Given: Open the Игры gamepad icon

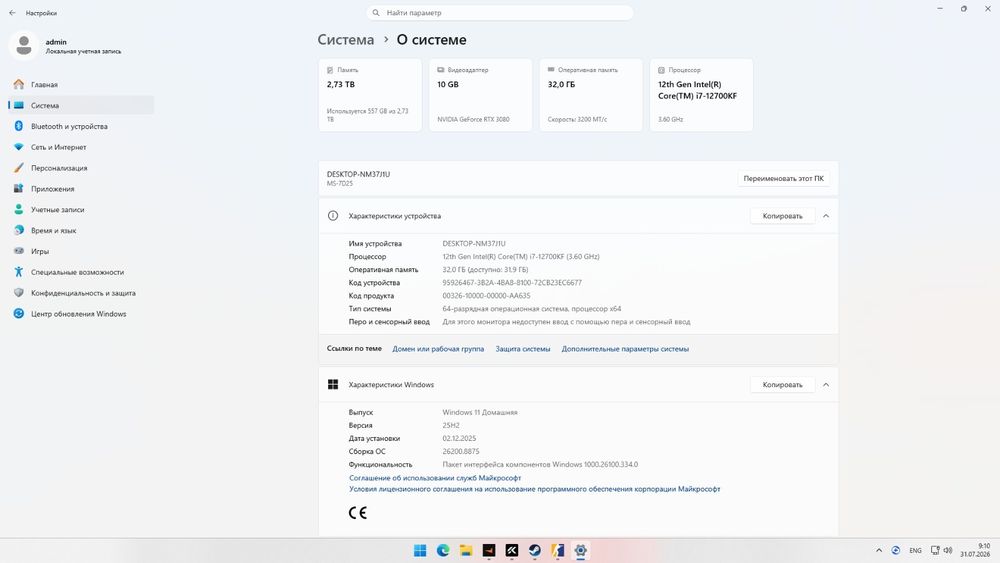Looking at the screenshot, I should click(18, 251).
